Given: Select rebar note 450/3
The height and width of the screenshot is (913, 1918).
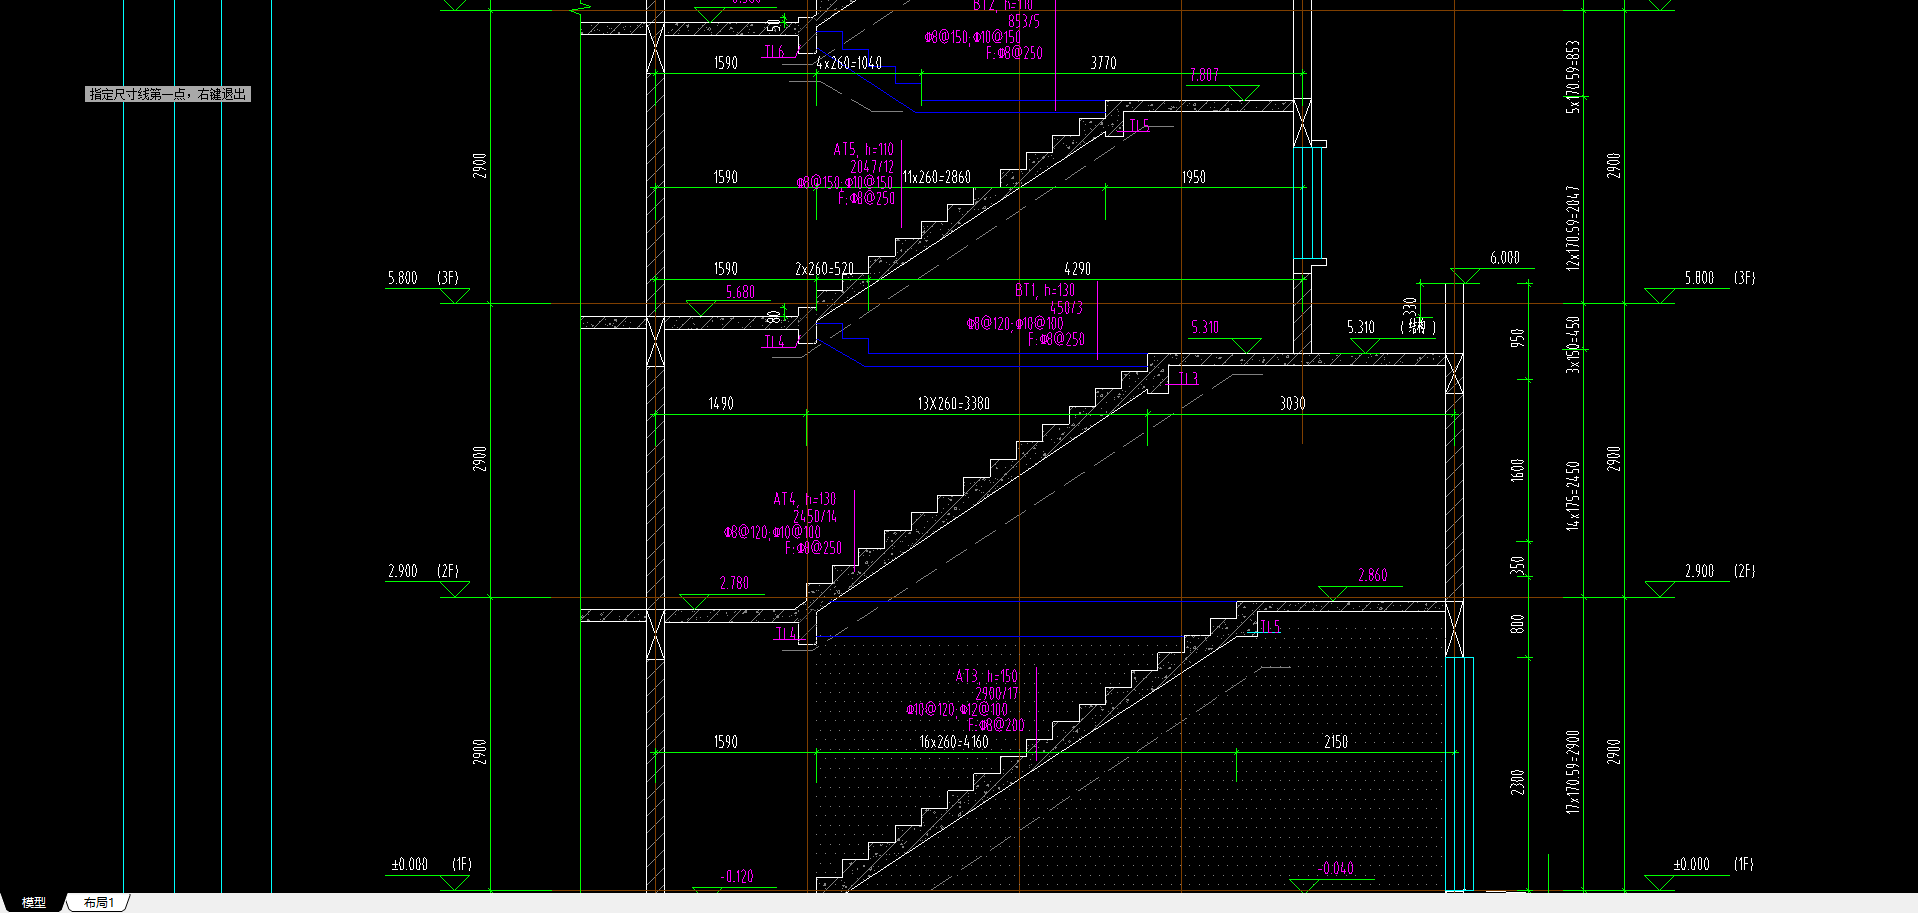Looking at the screenshot, I should pos(1066,308).
